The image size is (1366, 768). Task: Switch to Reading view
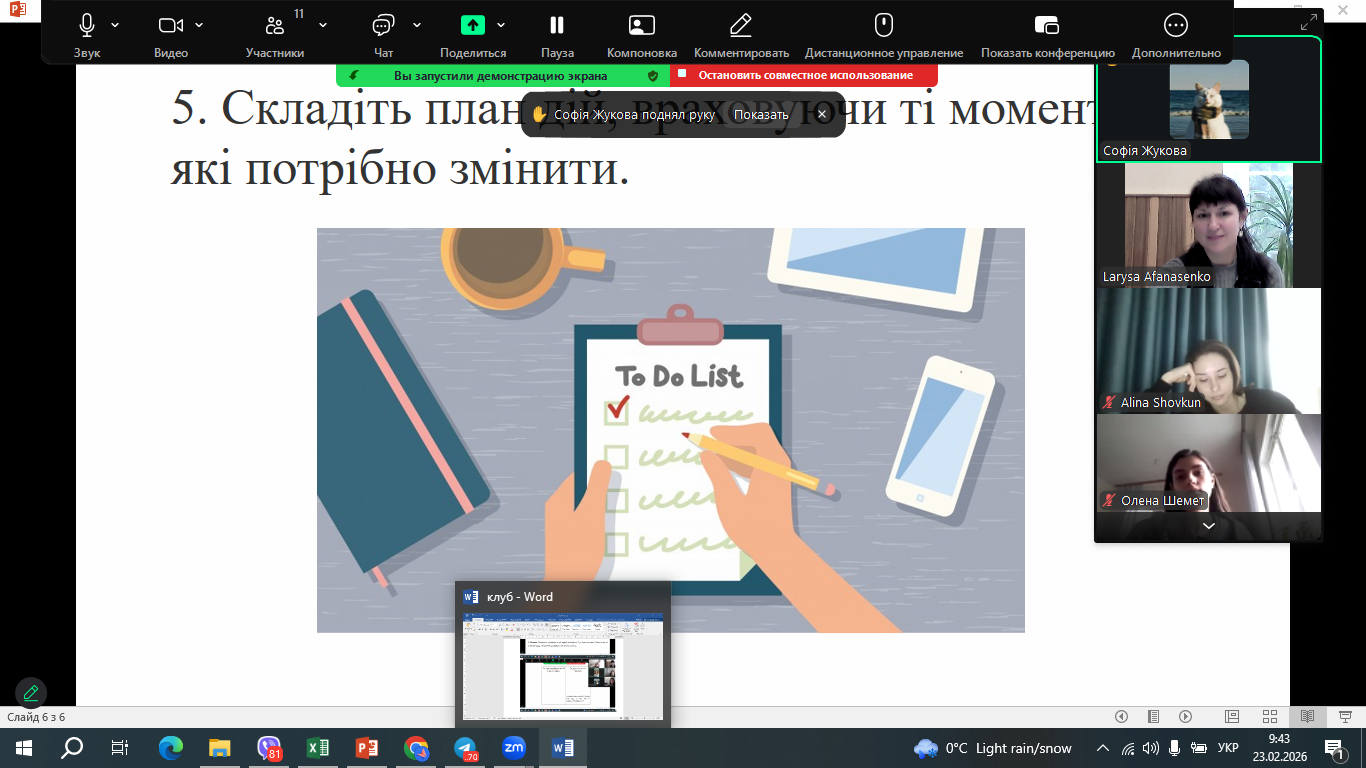click(x=1307, y=717)
